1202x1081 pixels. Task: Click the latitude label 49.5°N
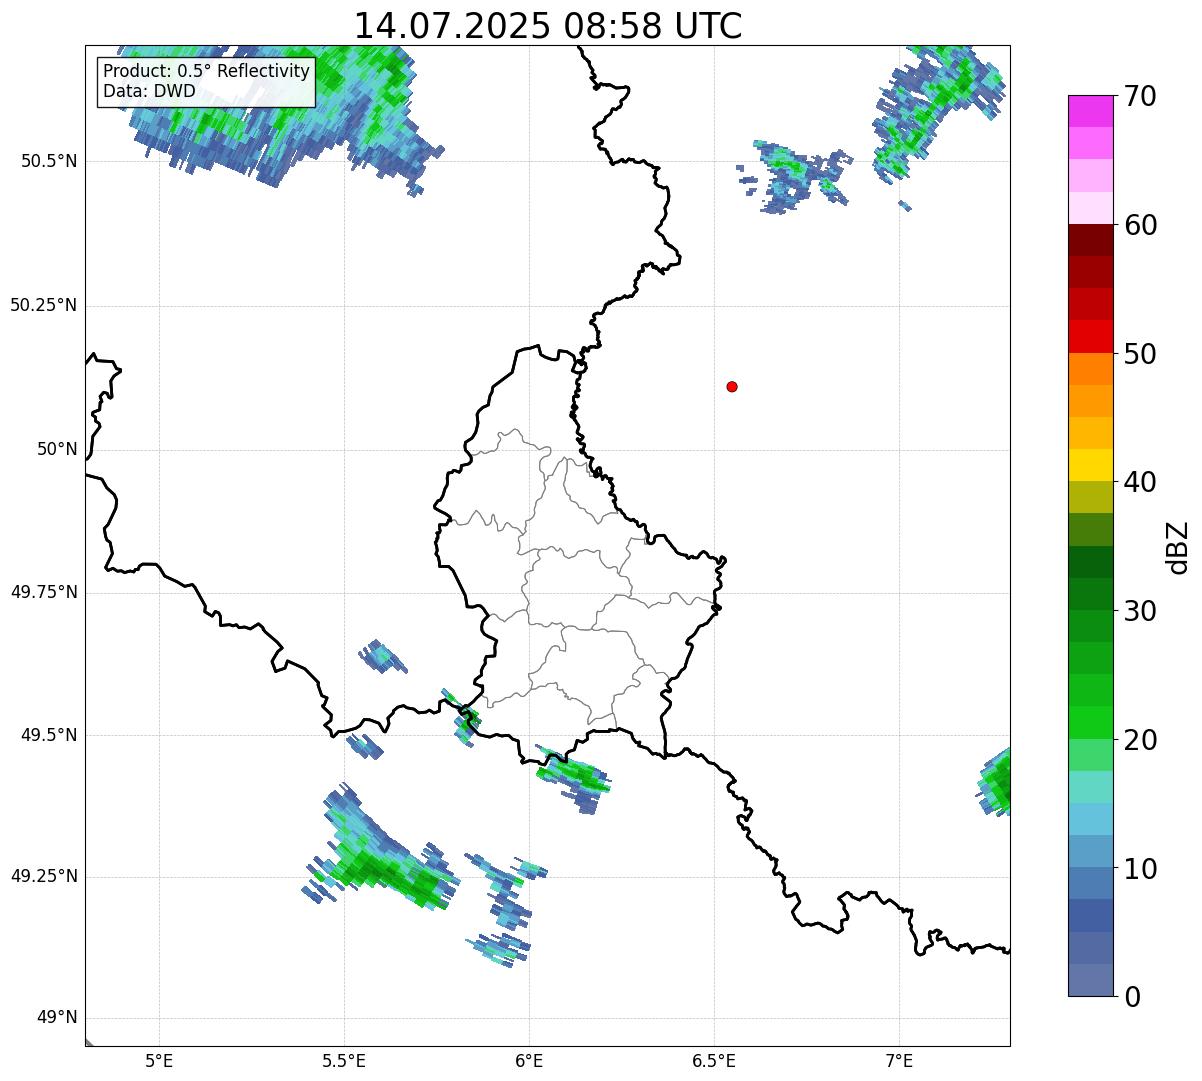click(49, 735)
